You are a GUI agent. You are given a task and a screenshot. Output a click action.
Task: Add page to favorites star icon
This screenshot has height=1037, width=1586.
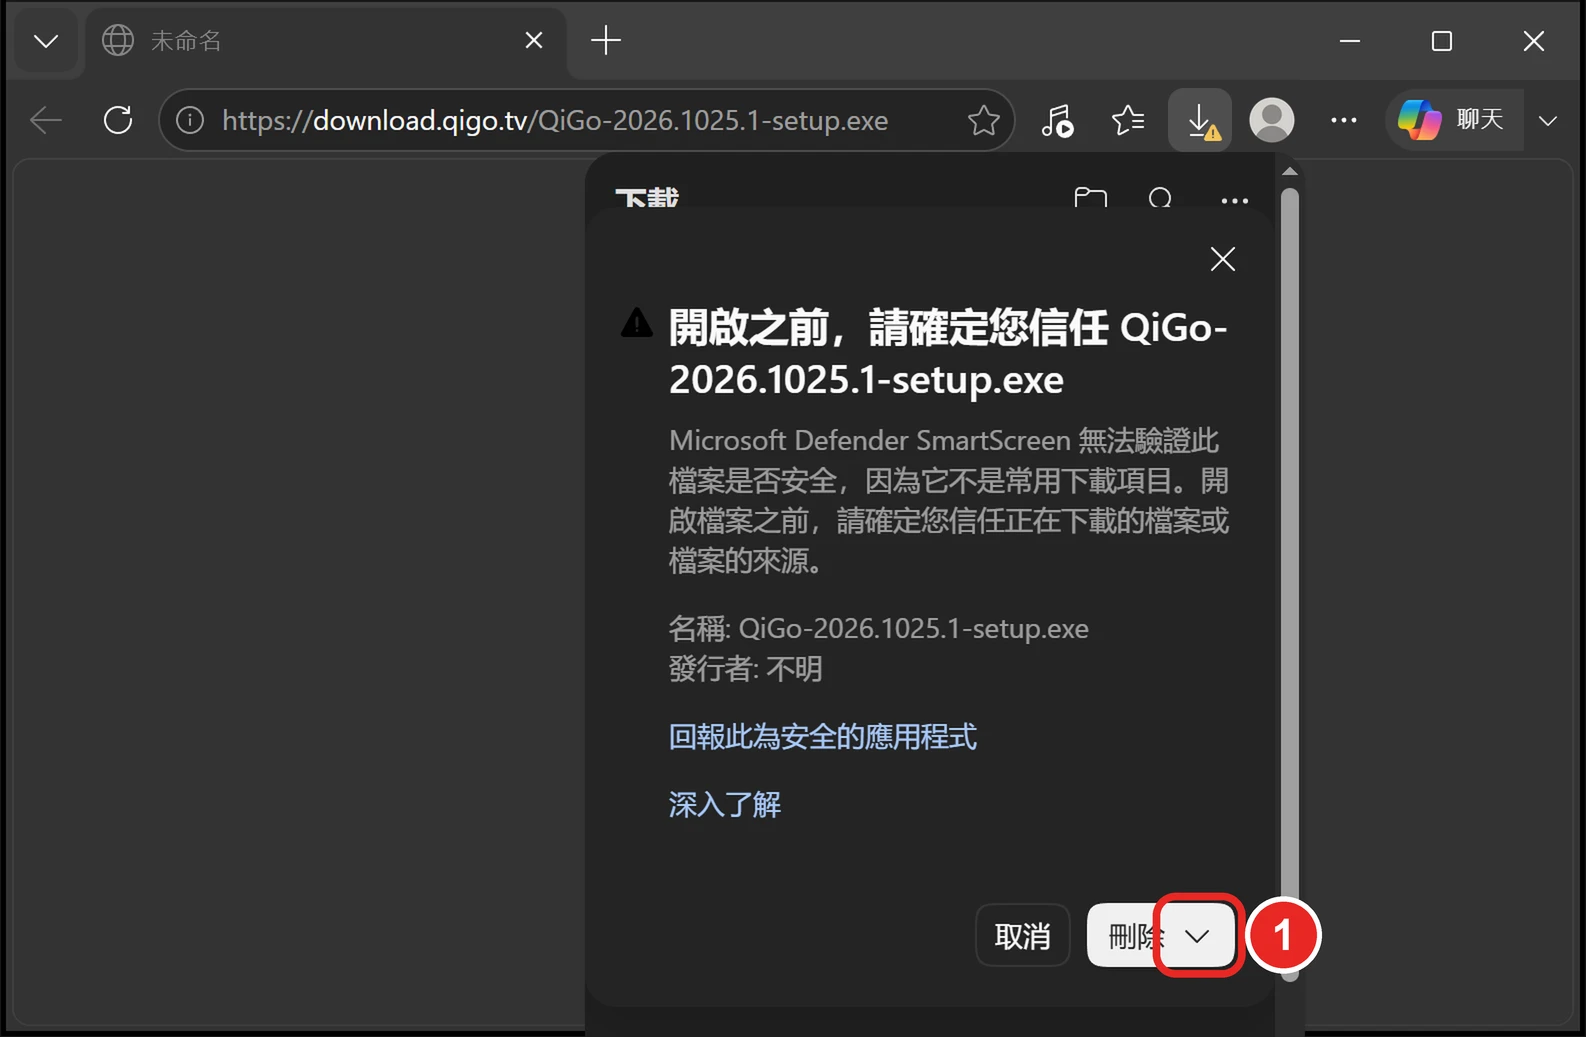point(984,121)
